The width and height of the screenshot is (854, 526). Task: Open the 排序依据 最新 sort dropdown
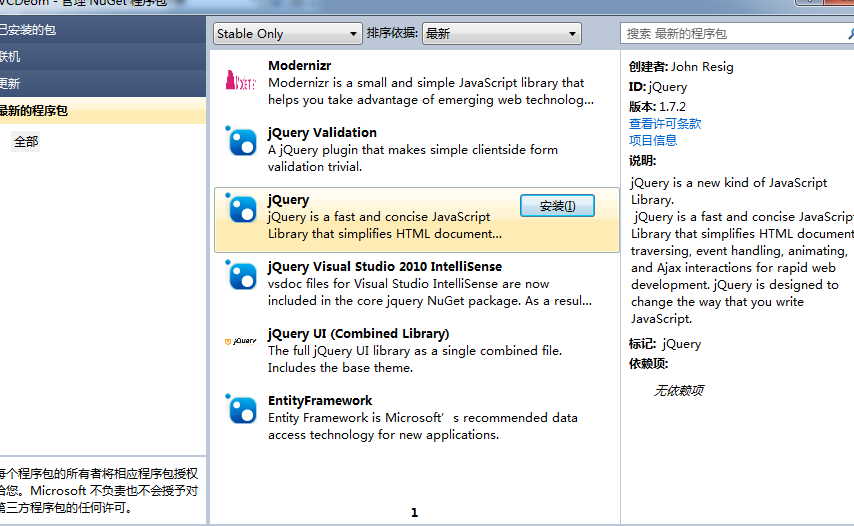tap(502, 34)
